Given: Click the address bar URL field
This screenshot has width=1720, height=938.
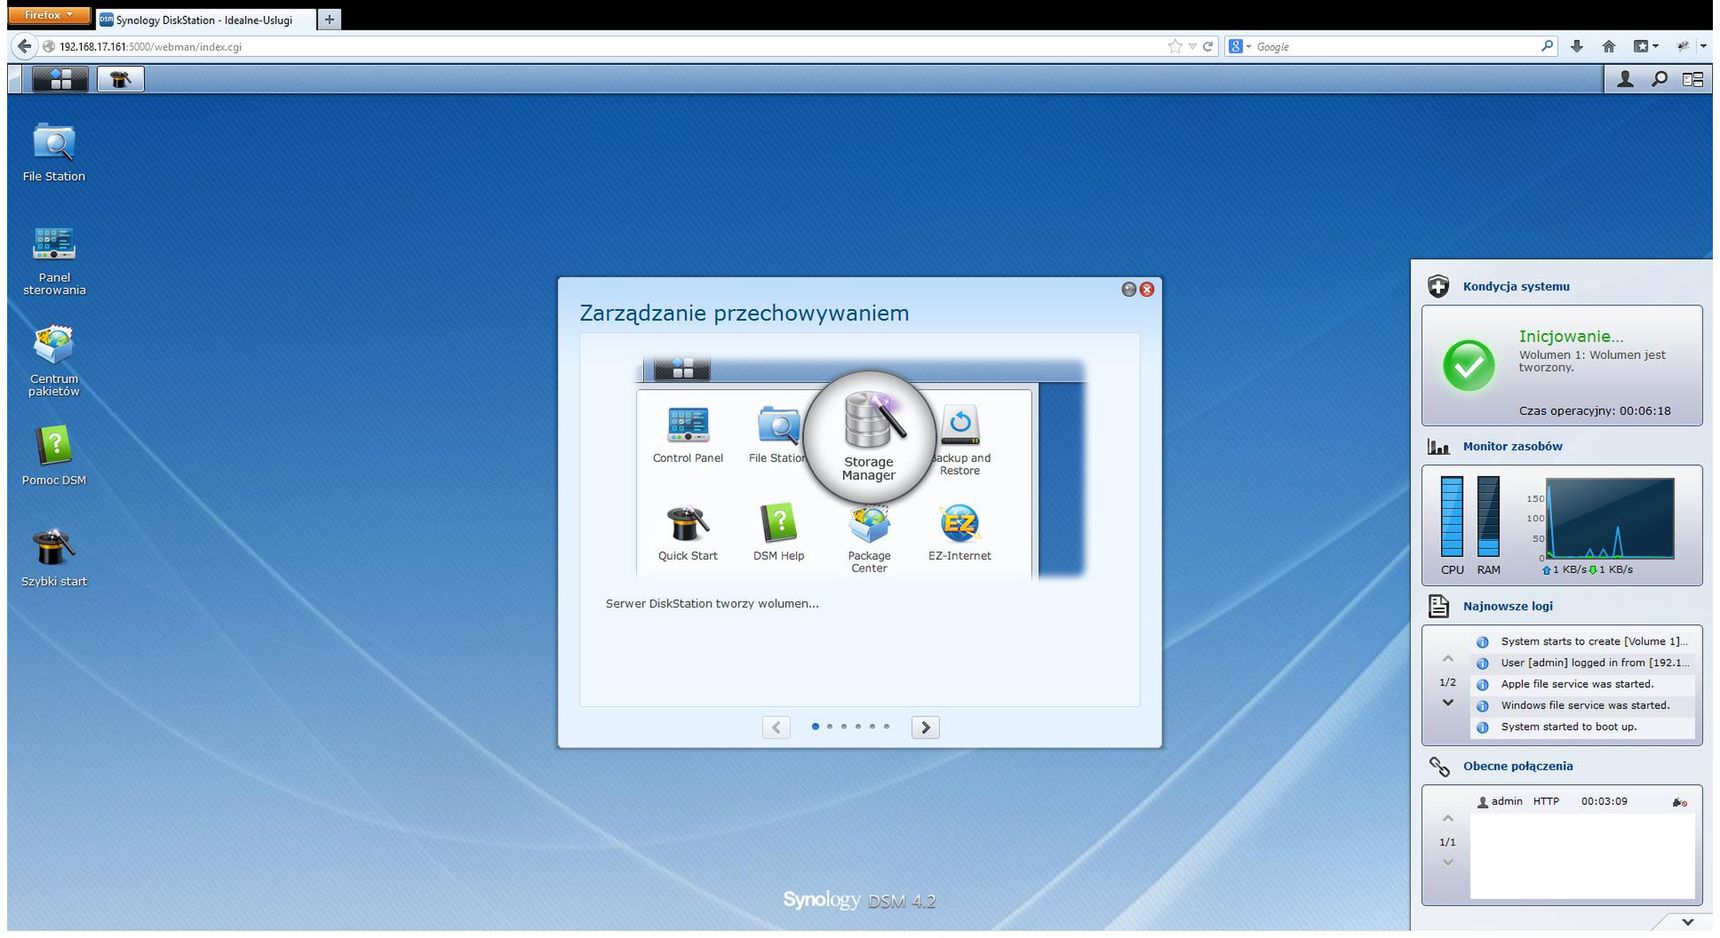Looking at the screenshot, I should (610, 47).
